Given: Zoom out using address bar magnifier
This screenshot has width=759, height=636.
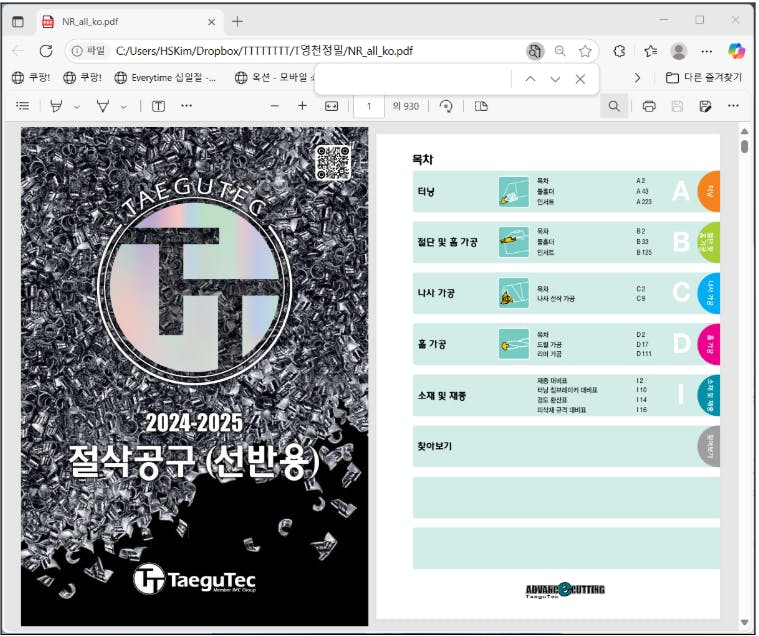Looking at the screenshot, I should [560, 51].
